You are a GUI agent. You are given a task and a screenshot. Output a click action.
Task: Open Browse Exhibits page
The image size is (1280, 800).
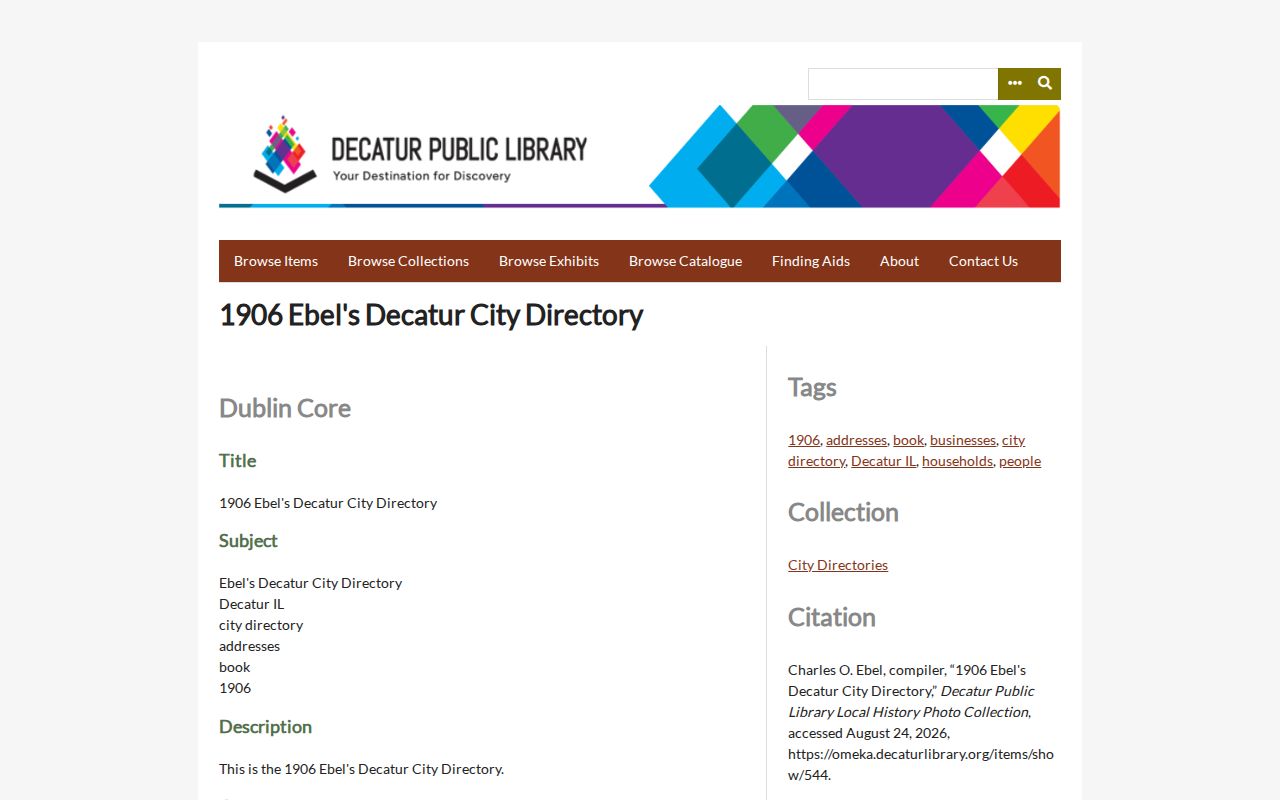pyautogui.click(x=549, y=261)
